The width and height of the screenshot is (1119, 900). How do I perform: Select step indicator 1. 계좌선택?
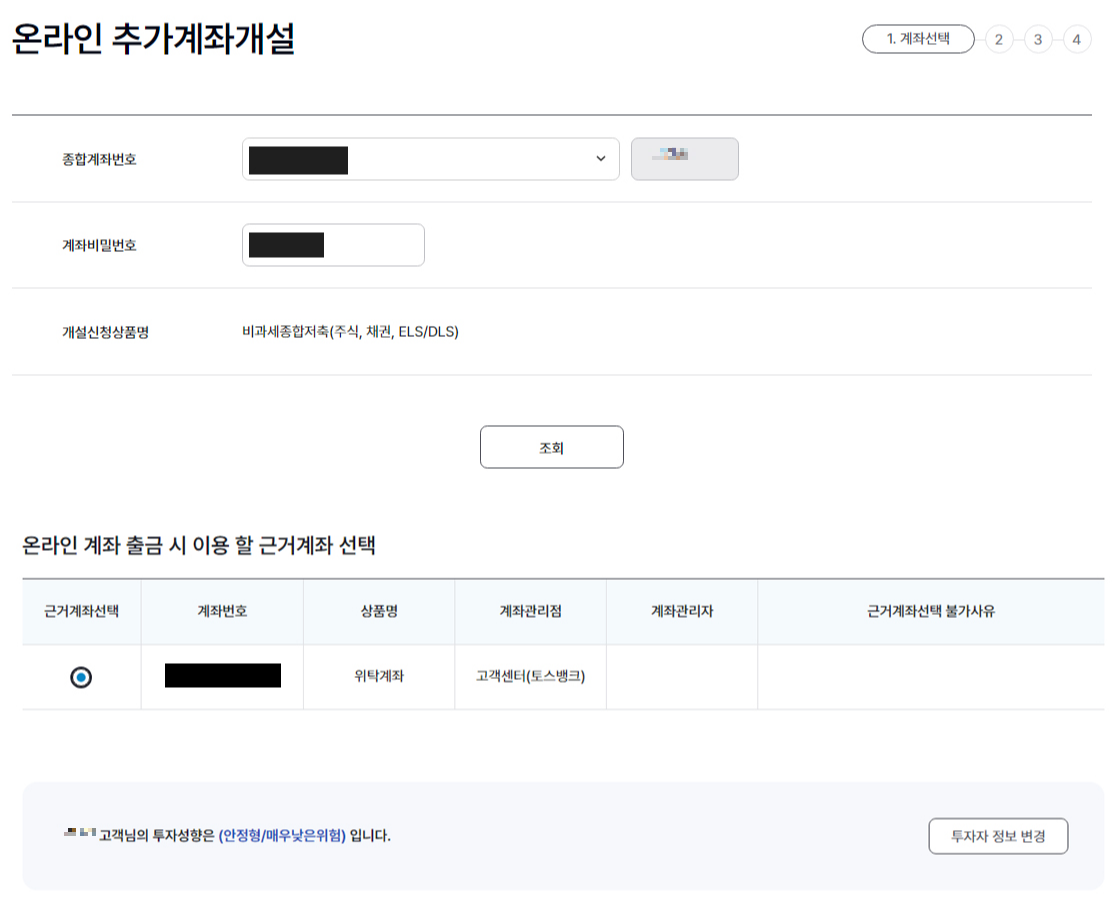click(x=916, y=40)
